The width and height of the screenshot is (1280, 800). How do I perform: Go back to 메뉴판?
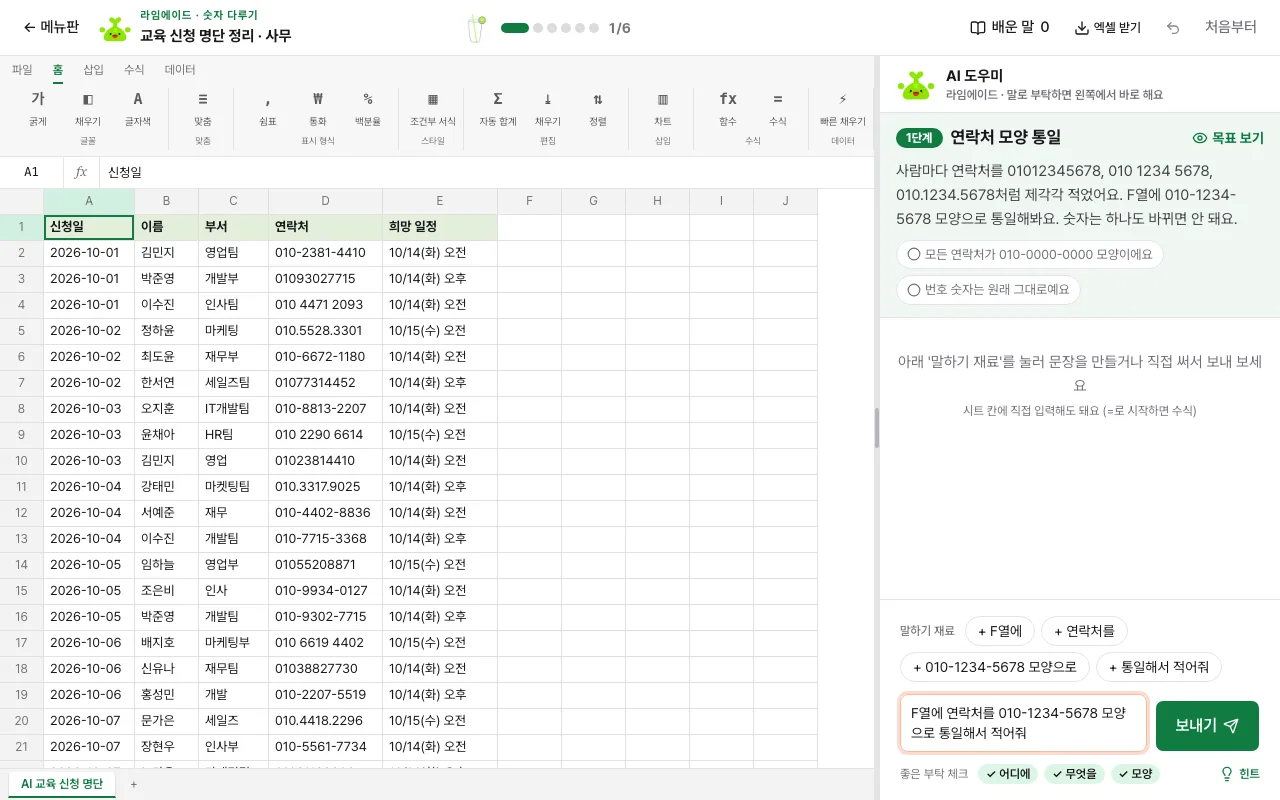(51, 28)
